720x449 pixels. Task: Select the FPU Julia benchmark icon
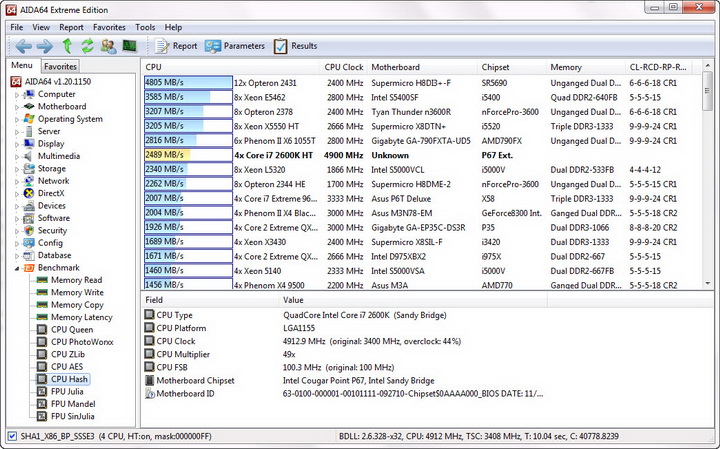pyautogui.click(x=42, y=392)
